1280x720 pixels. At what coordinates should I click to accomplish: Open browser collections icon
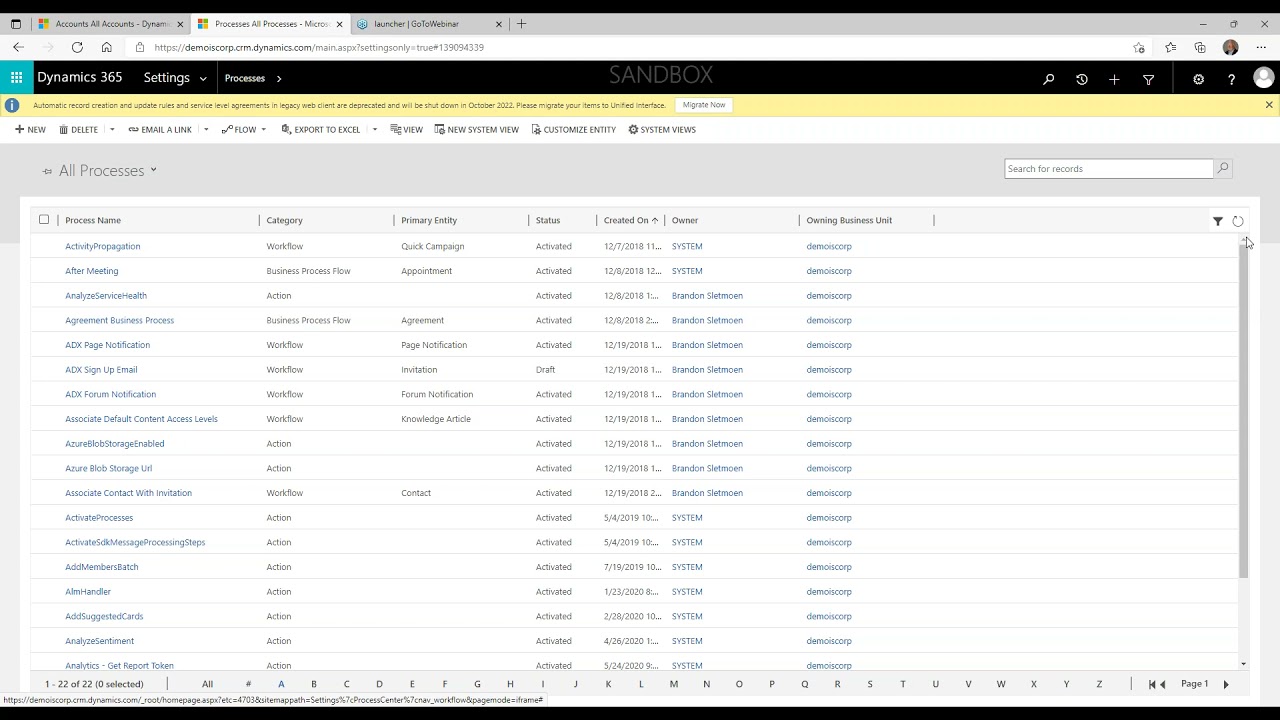pos(1200,47)
